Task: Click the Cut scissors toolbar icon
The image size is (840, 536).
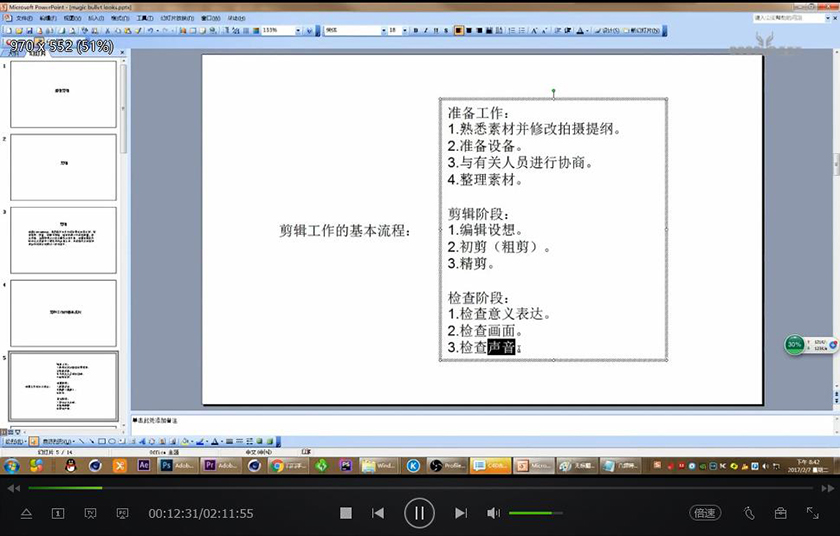Action: [107, 31]
